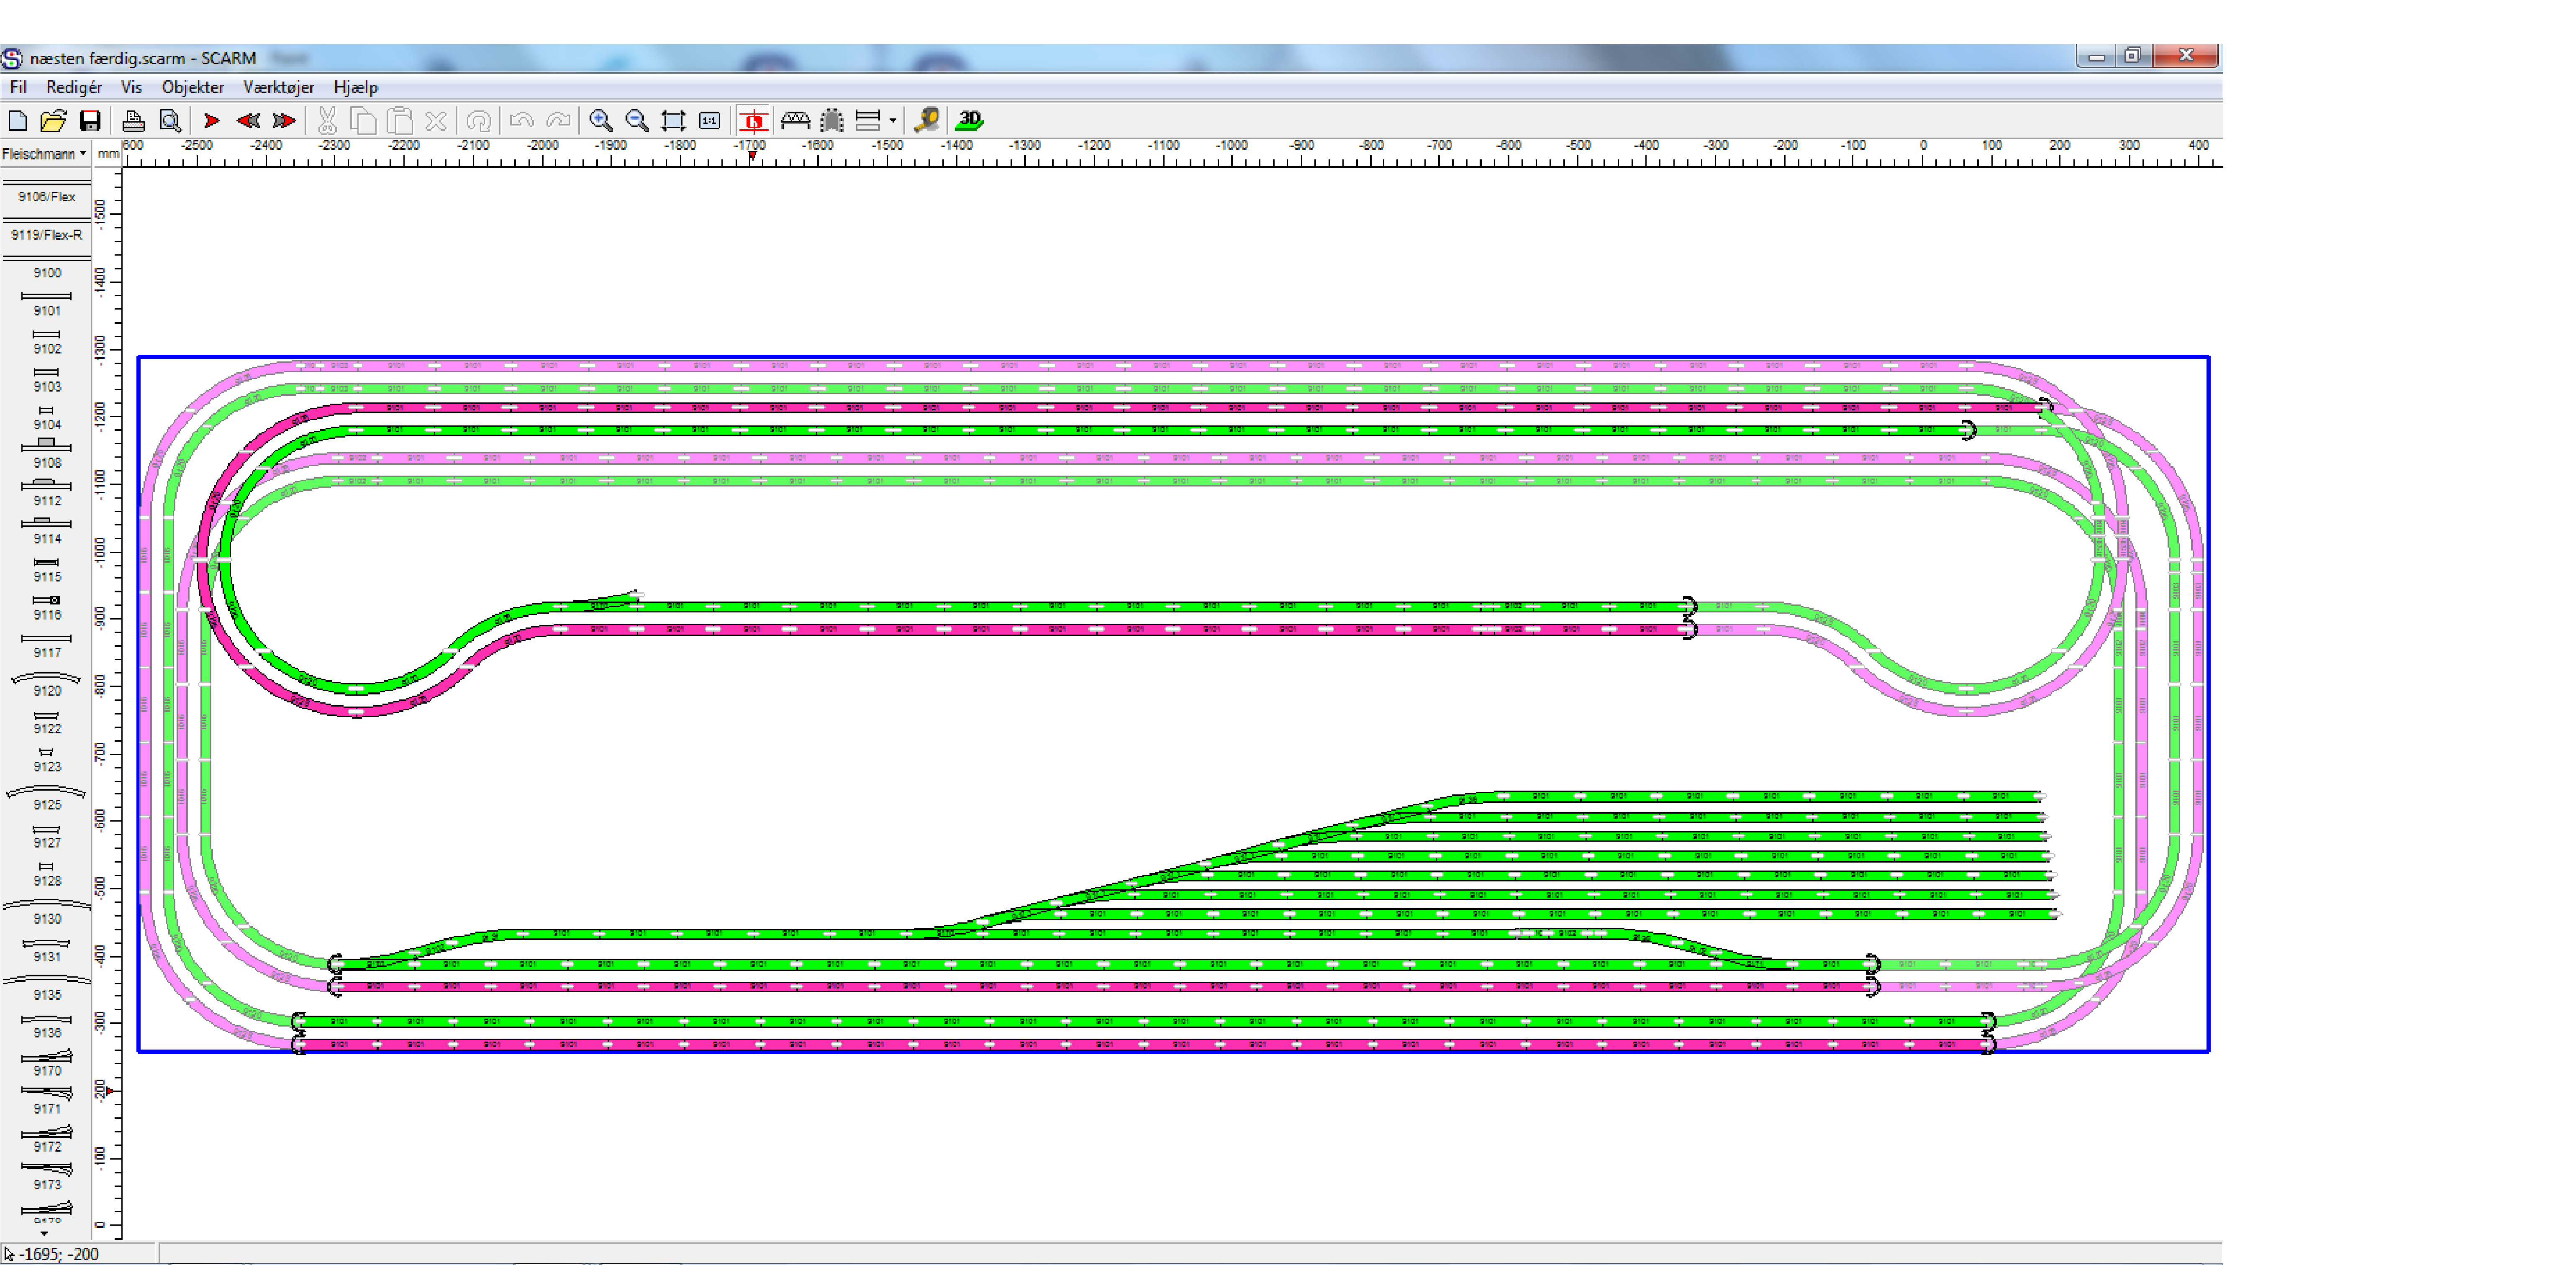Click the red marker on vertical ruler
The width and height of the screenshot is (2576, 1265).
click(110, 1090)
